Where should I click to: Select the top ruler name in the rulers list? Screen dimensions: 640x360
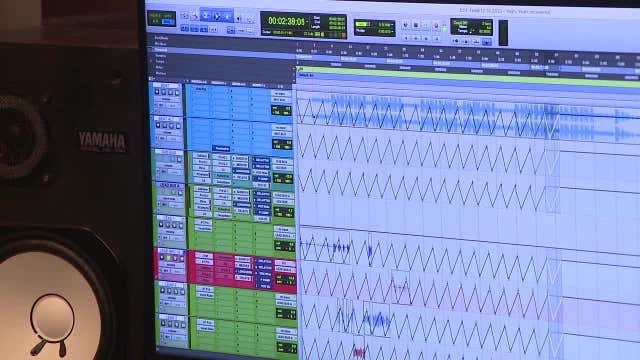tap(161, 38)
